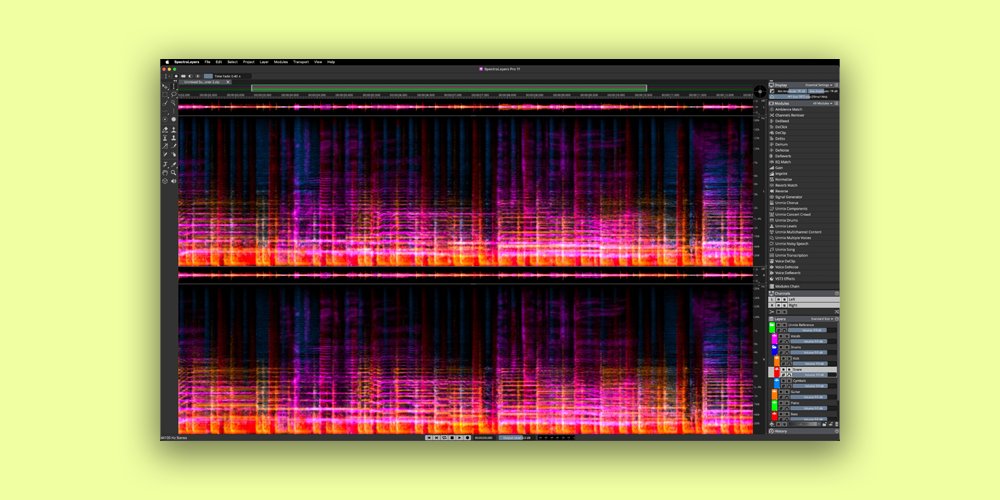Click the Gain module icon
The width and height of the screenshot is (1000, 500).
point(772,168)
